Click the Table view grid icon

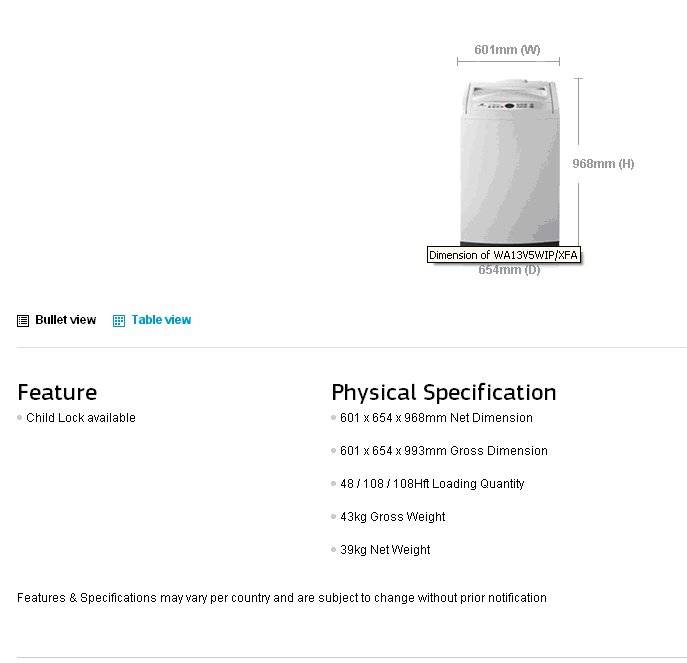(x=119, y=321)
